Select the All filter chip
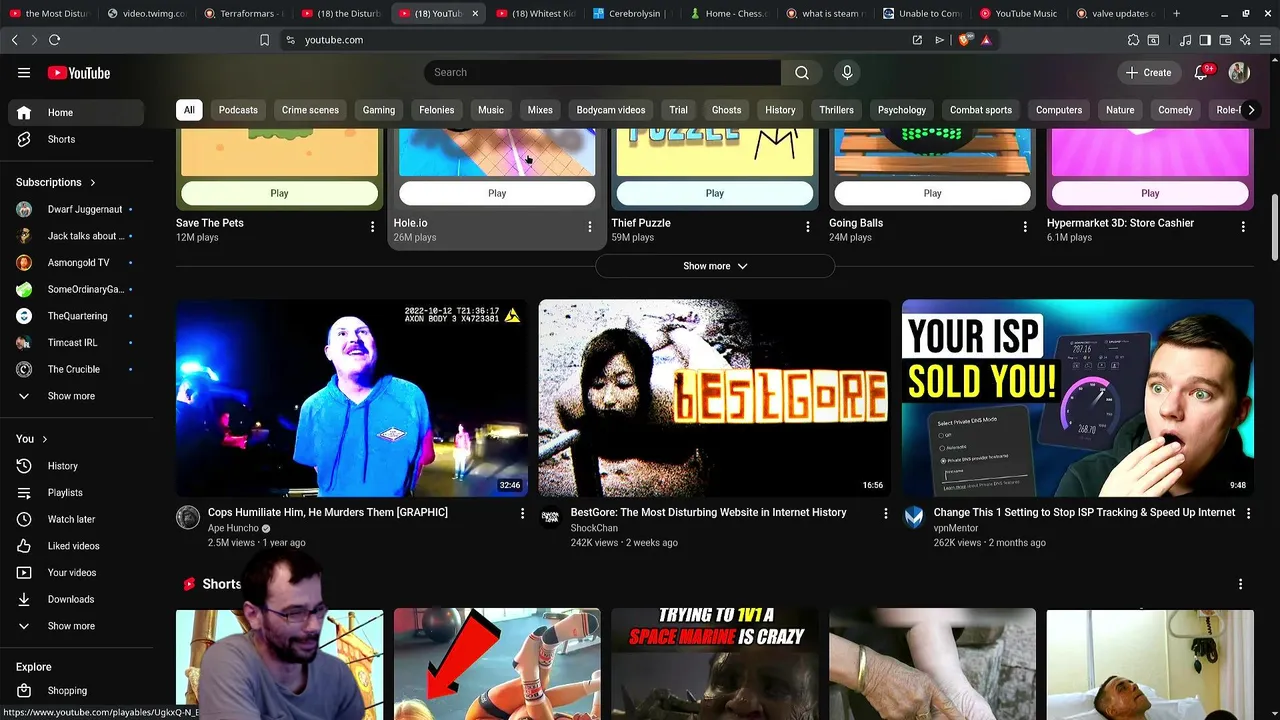1280x720 pixels. [189, 110]
